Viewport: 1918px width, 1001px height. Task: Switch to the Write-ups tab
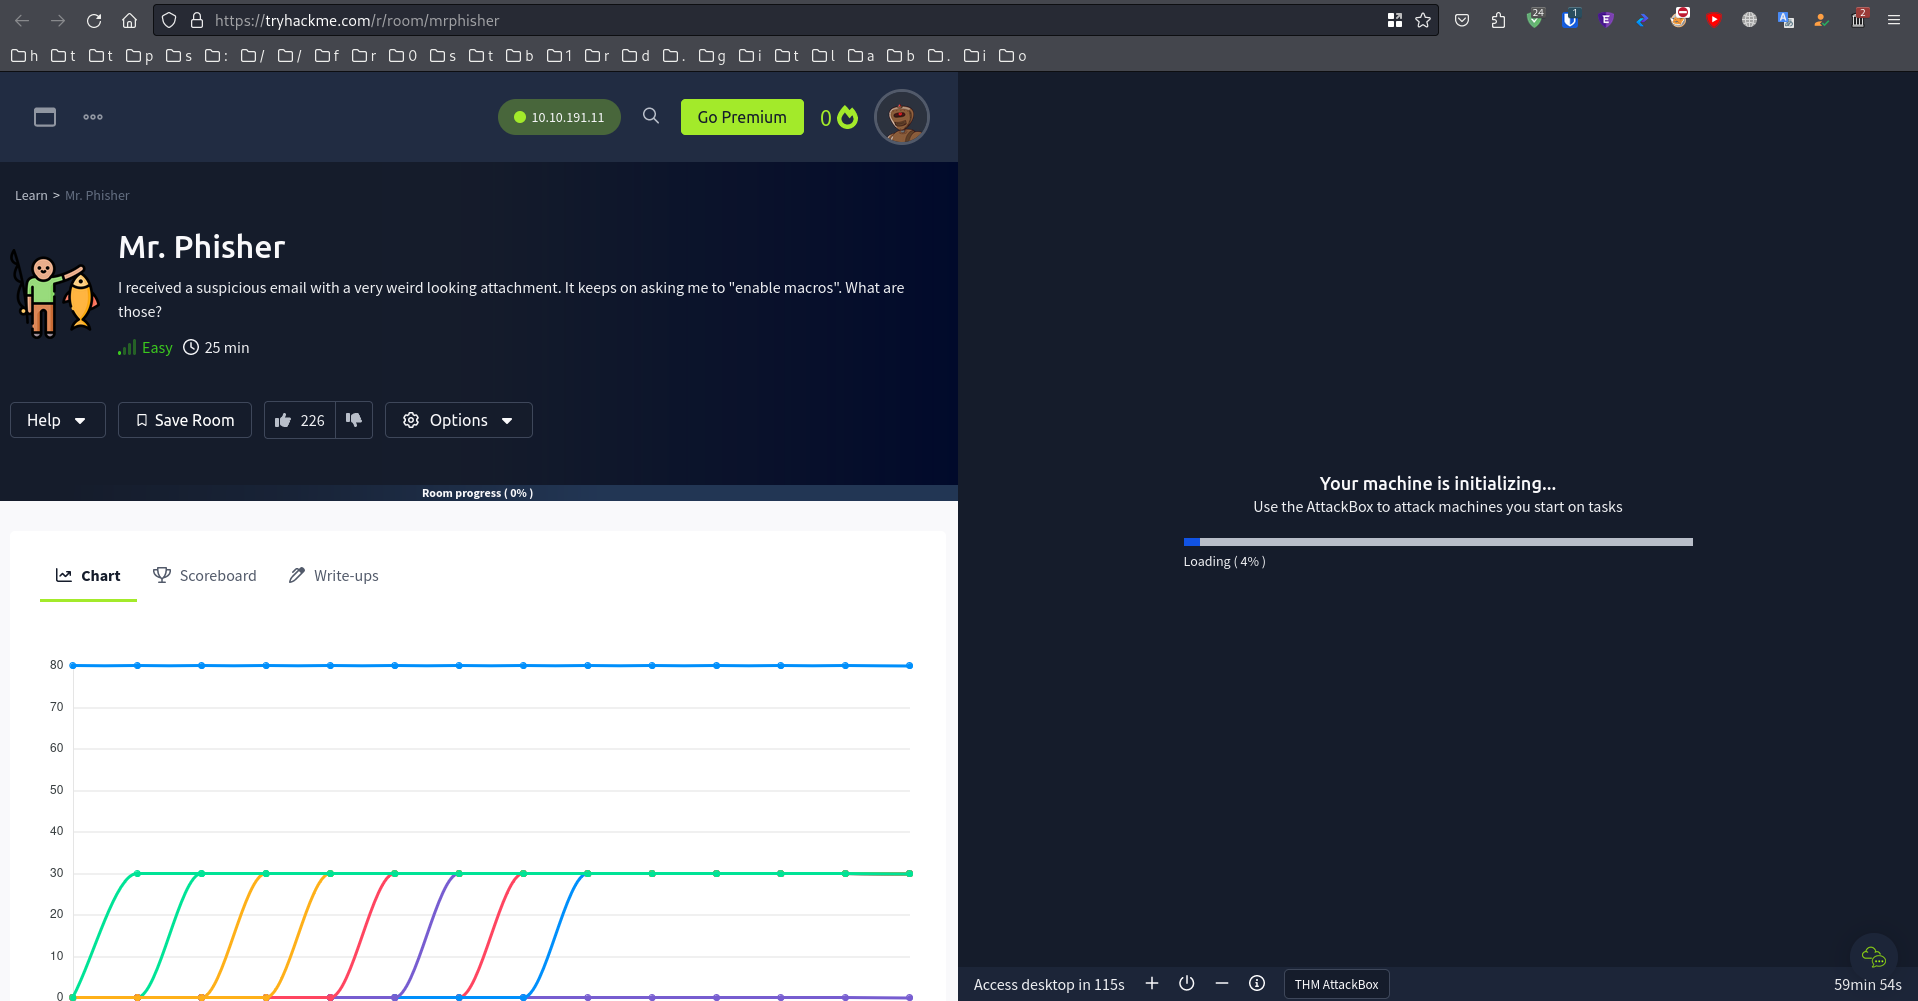pyautogui.click(x=334, y=576)
